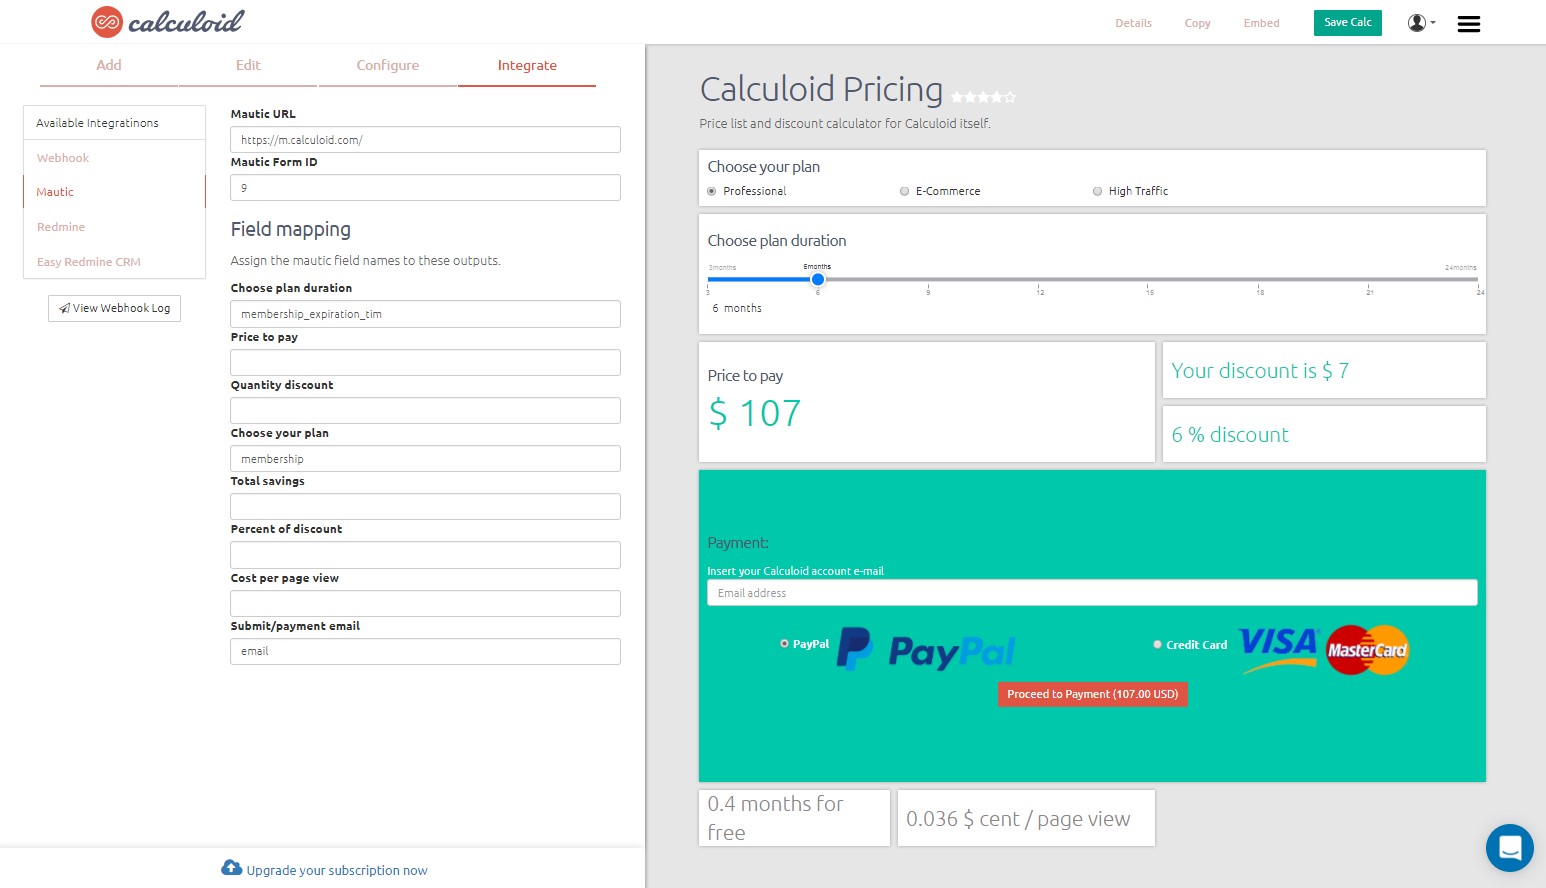Click the Email address payment field
The height and width of the screenshot is (888, 1546).
click(1092, 593)
